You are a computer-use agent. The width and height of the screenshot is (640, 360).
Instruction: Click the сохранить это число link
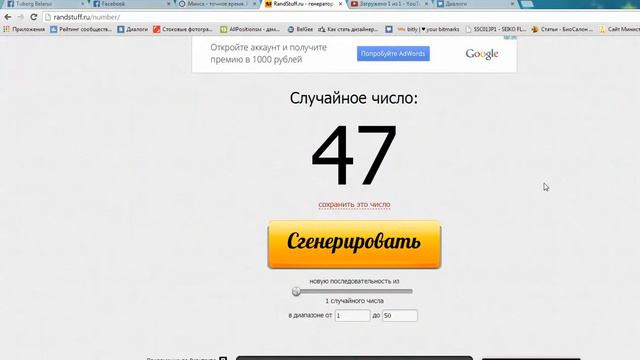(x=354, y=204)
